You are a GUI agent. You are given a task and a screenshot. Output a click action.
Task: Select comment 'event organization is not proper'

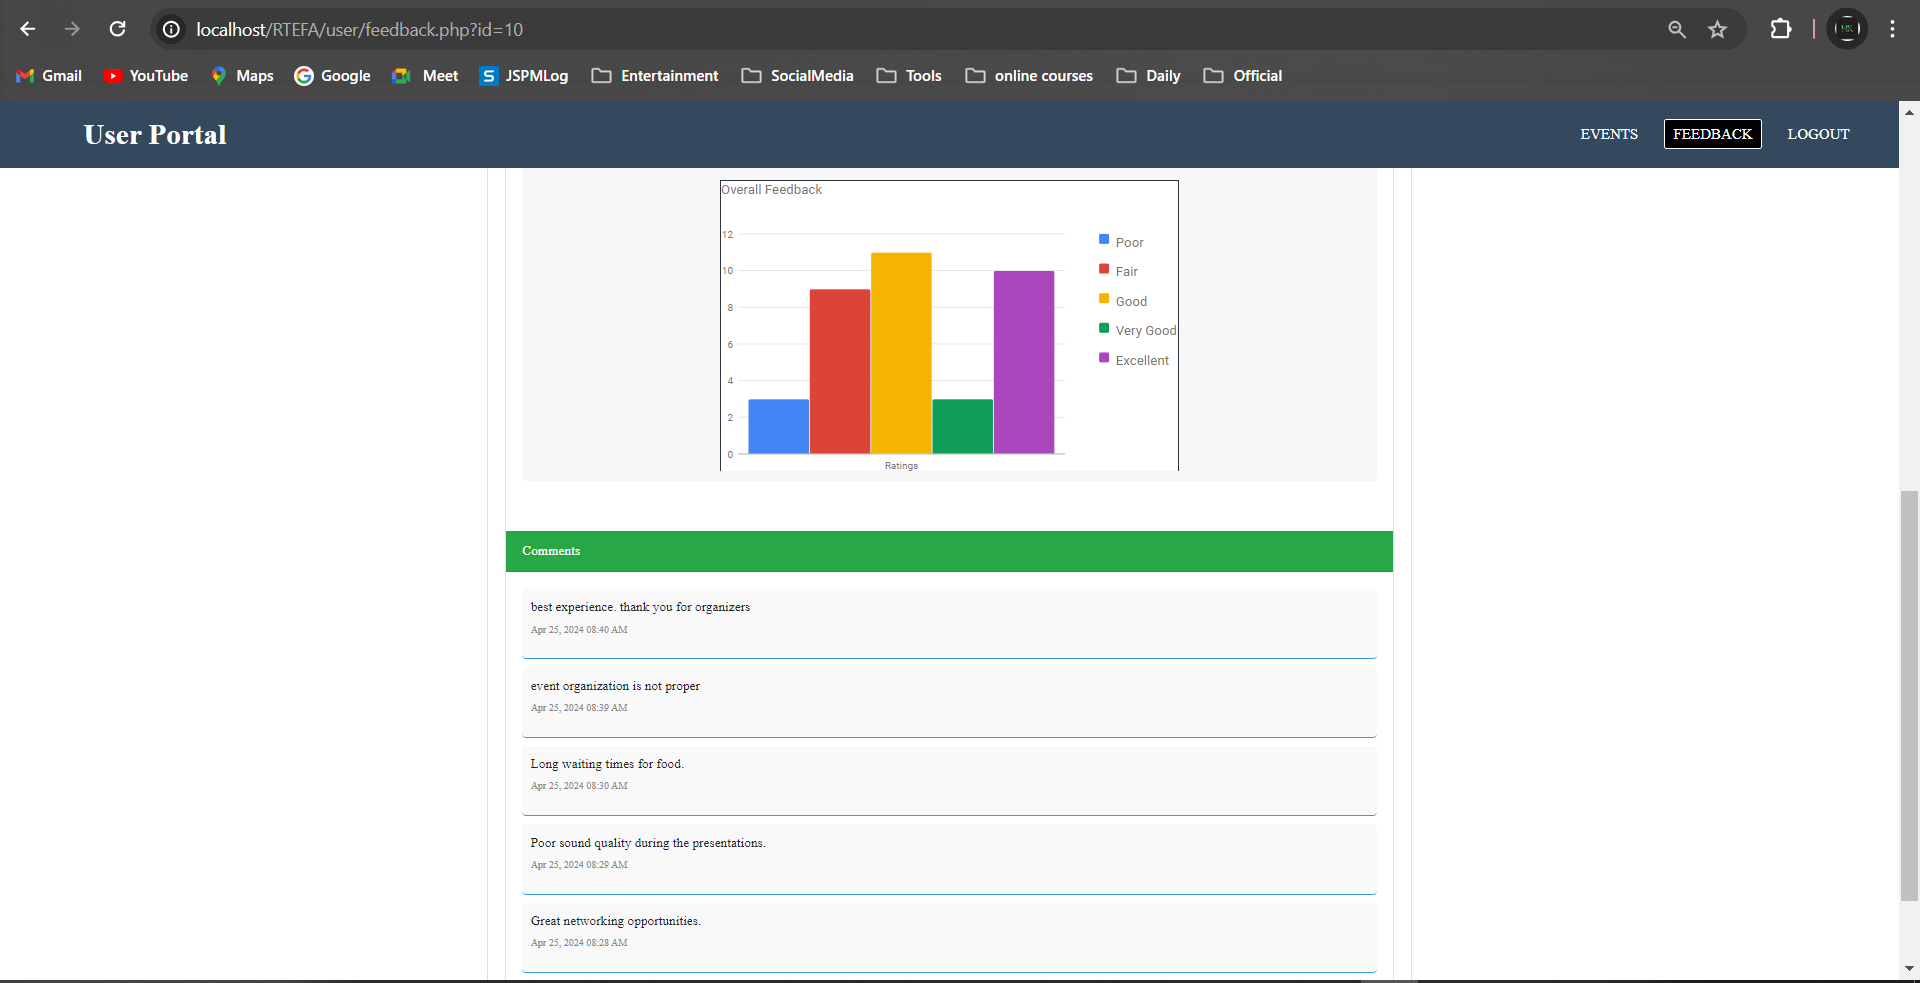pos(615,686)
